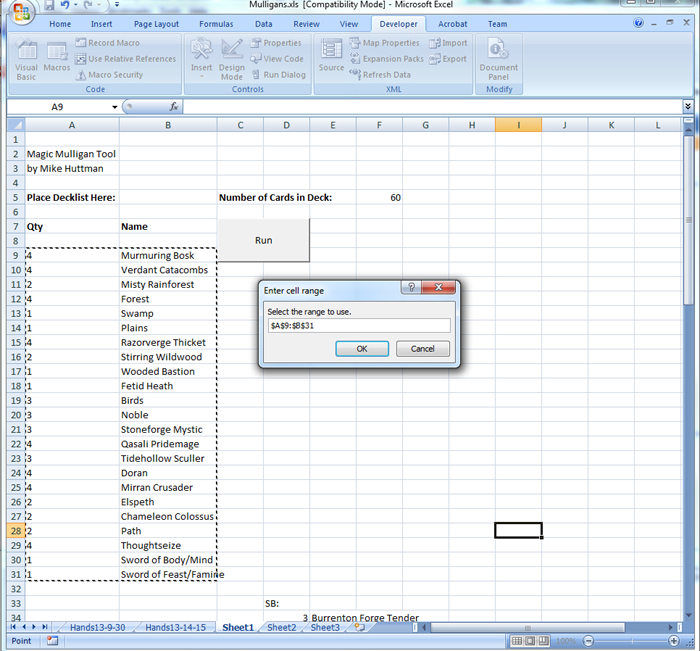Click Run Dialog
The width and height of the screenshot is (700, 651).
click(x=279, y=75)
